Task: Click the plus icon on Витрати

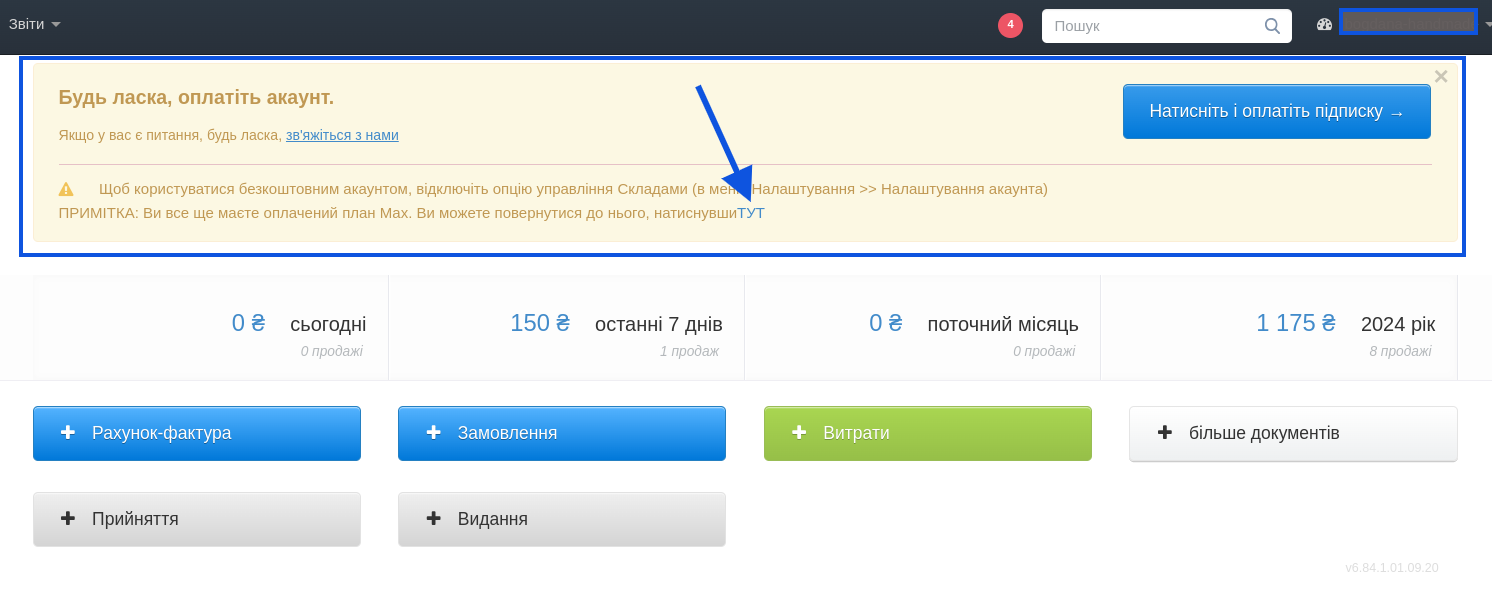Action: click(x=800, y=433)
